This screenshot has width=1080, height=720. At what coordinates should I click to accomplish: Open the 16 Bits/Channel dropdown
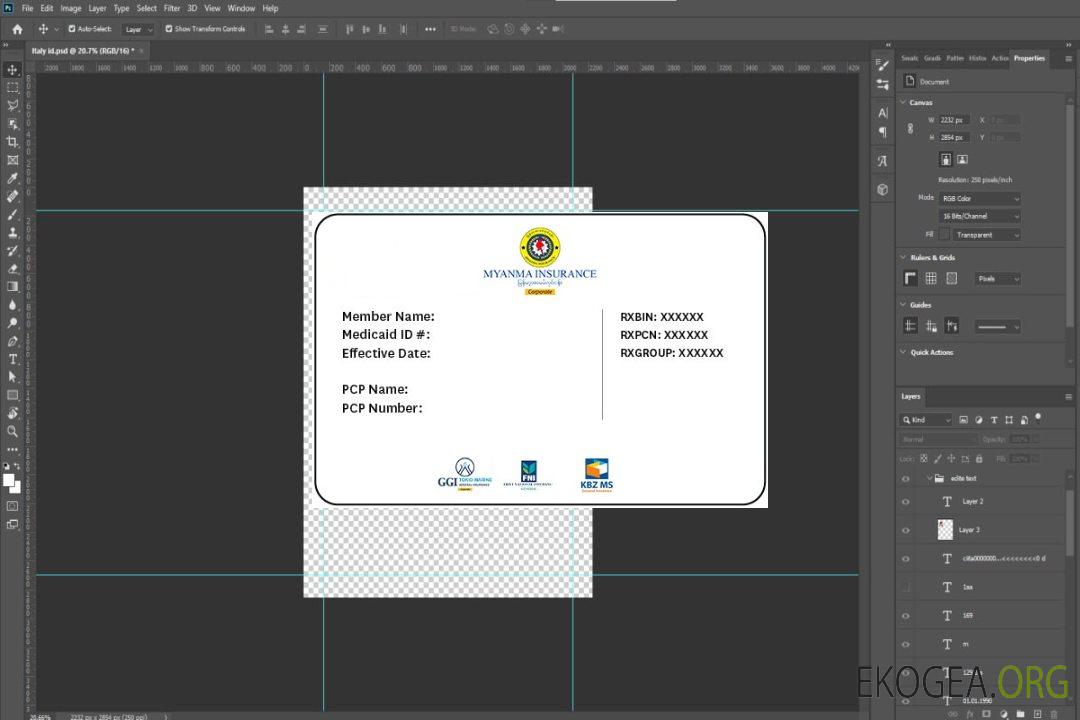coord(979,216)
